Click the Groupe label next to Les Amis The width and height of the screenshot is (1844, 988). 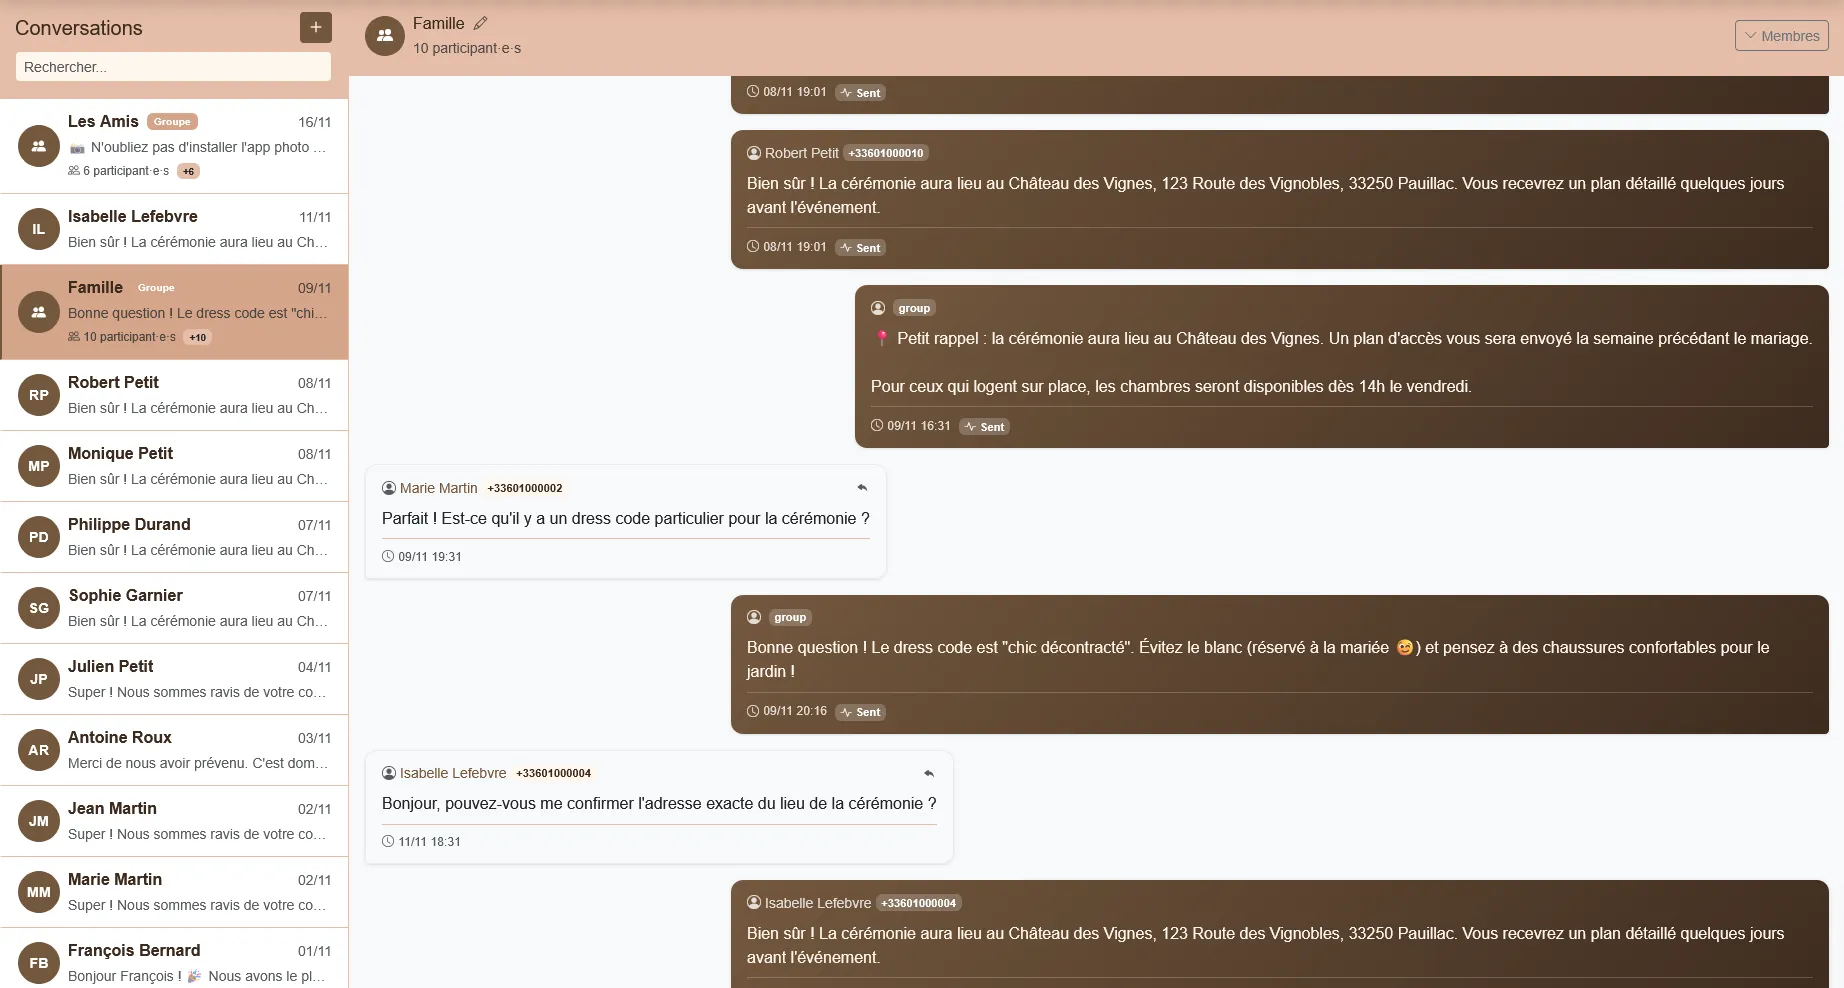pyautogui.click(x=171, y=121)
